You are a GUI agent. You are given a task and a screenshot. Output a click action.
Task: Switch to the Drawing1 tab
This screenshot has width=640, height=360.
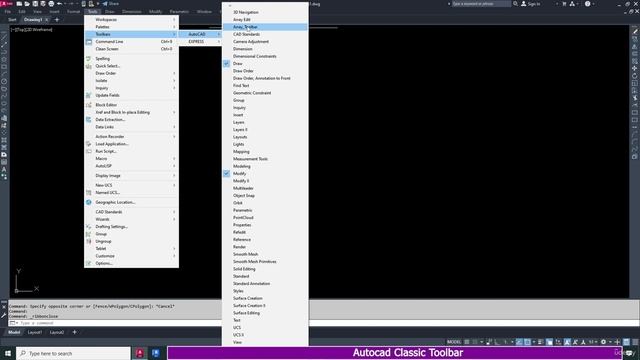pyautogui.click(x=33, y=20)
